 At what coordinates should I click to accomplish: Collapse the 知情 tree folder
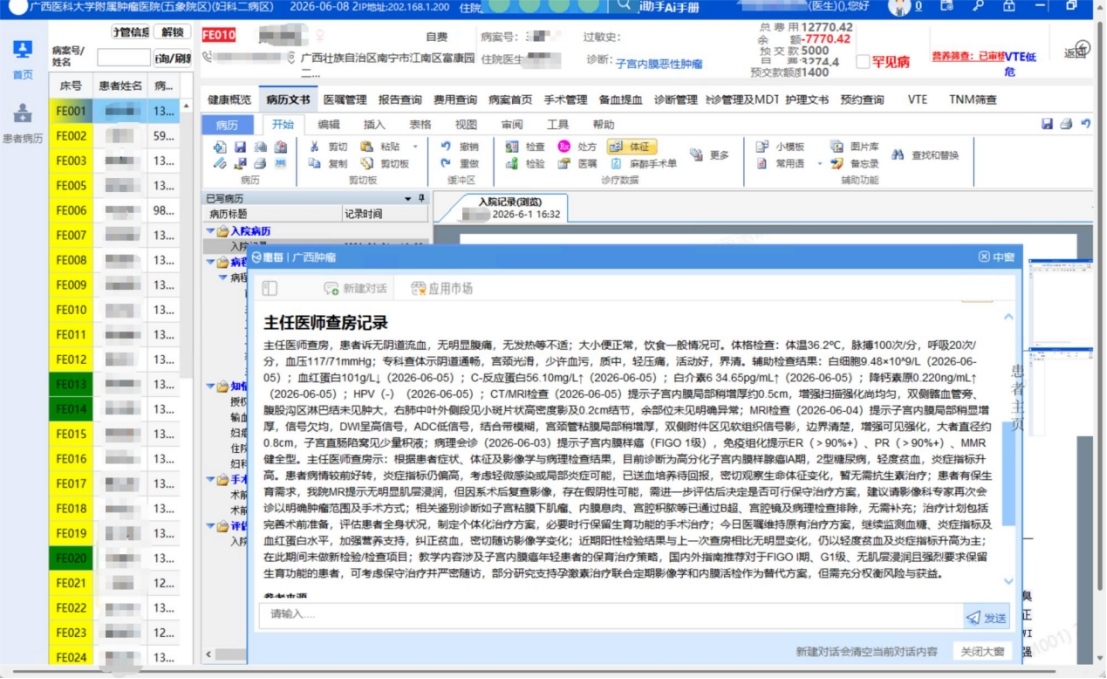point(210,386)
